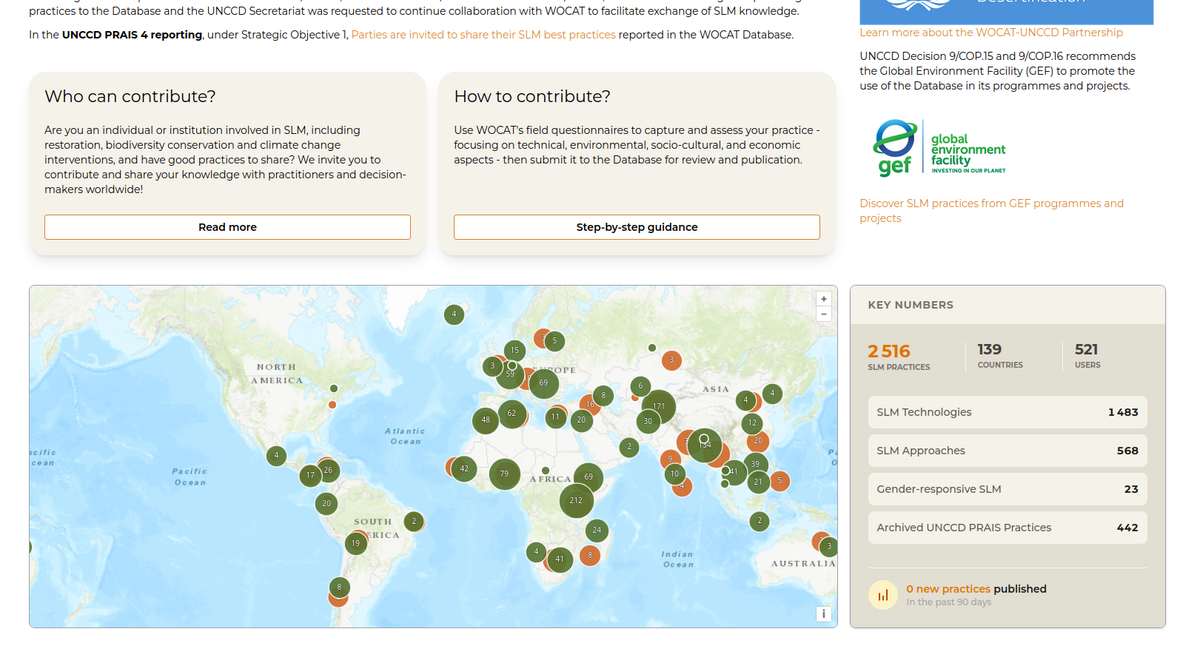Open the map info attribution button
The width and height of the screenshot is (1200, 660).
[822, 614]
